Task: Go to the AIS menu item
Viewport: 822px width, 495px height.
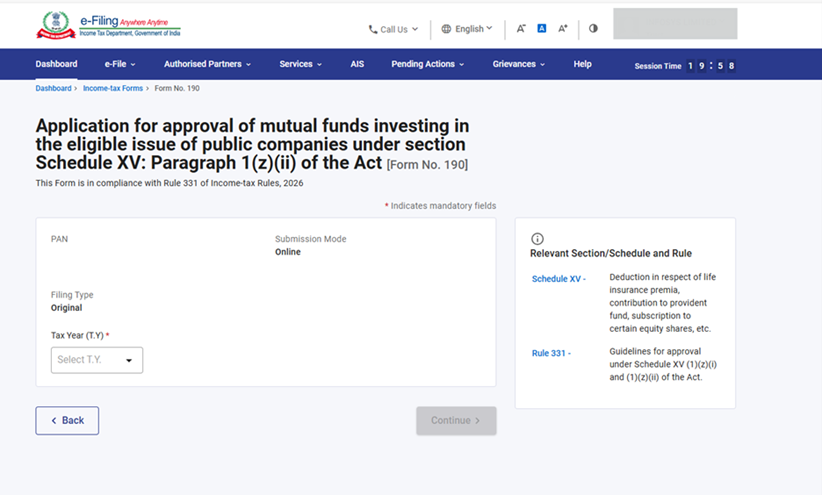Action: click(357, 64)
